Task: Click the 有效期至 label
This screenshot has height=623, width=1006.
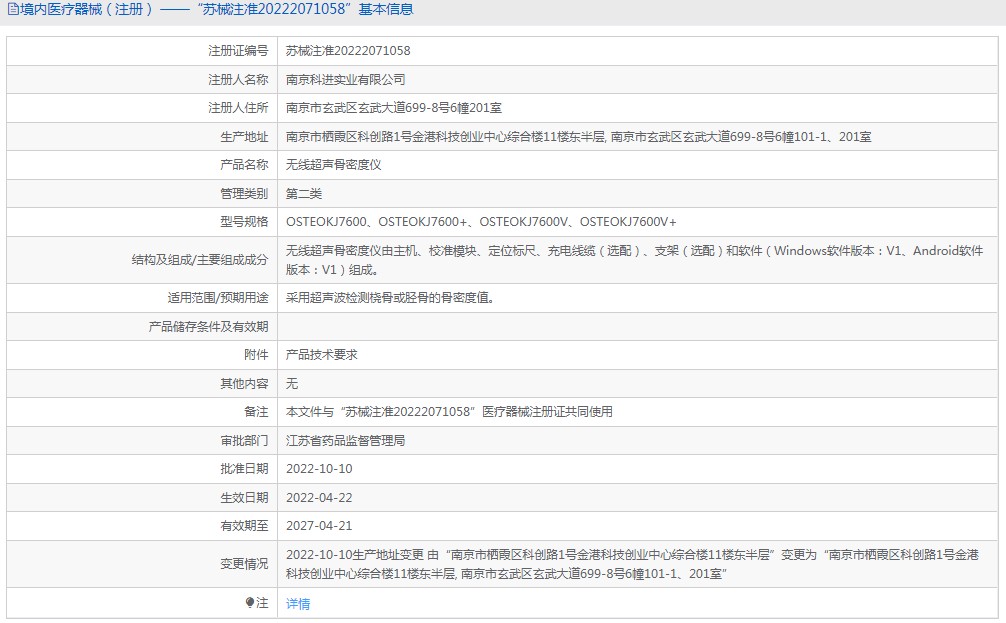Action: tap(244, 526)
